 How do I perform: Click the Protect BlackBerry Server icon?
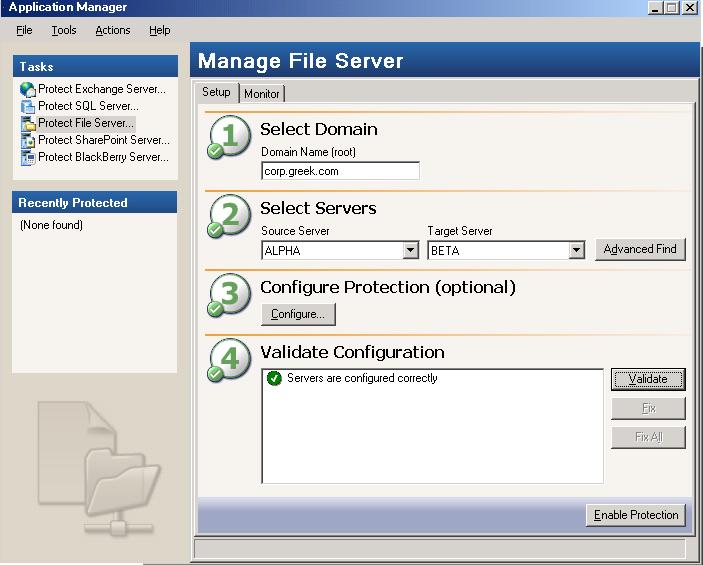[28, 157]
